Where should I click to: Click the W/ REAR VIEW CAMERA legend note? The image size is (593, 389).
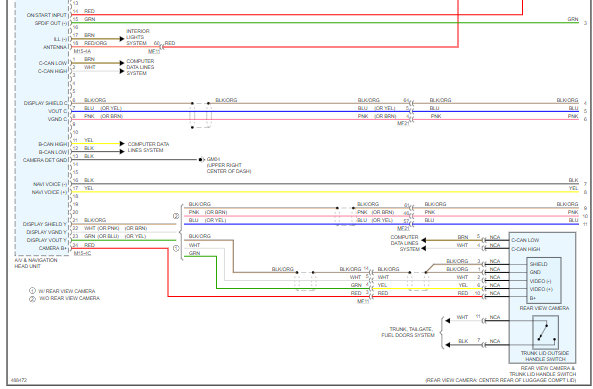67,291
